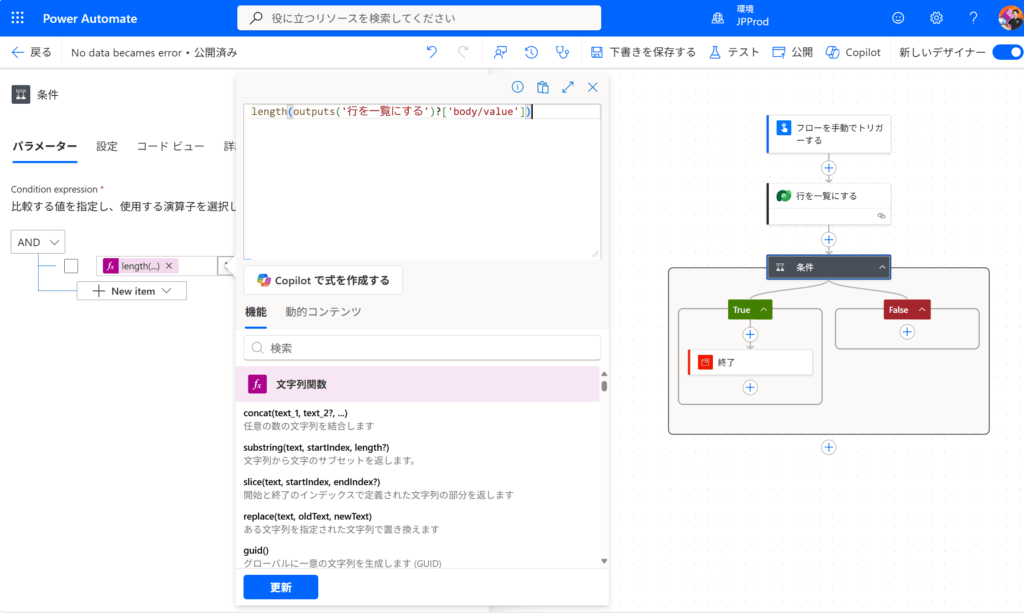Open the flow checker stethoscope icon
This screenshot has width=1024, height=613.
563,52
